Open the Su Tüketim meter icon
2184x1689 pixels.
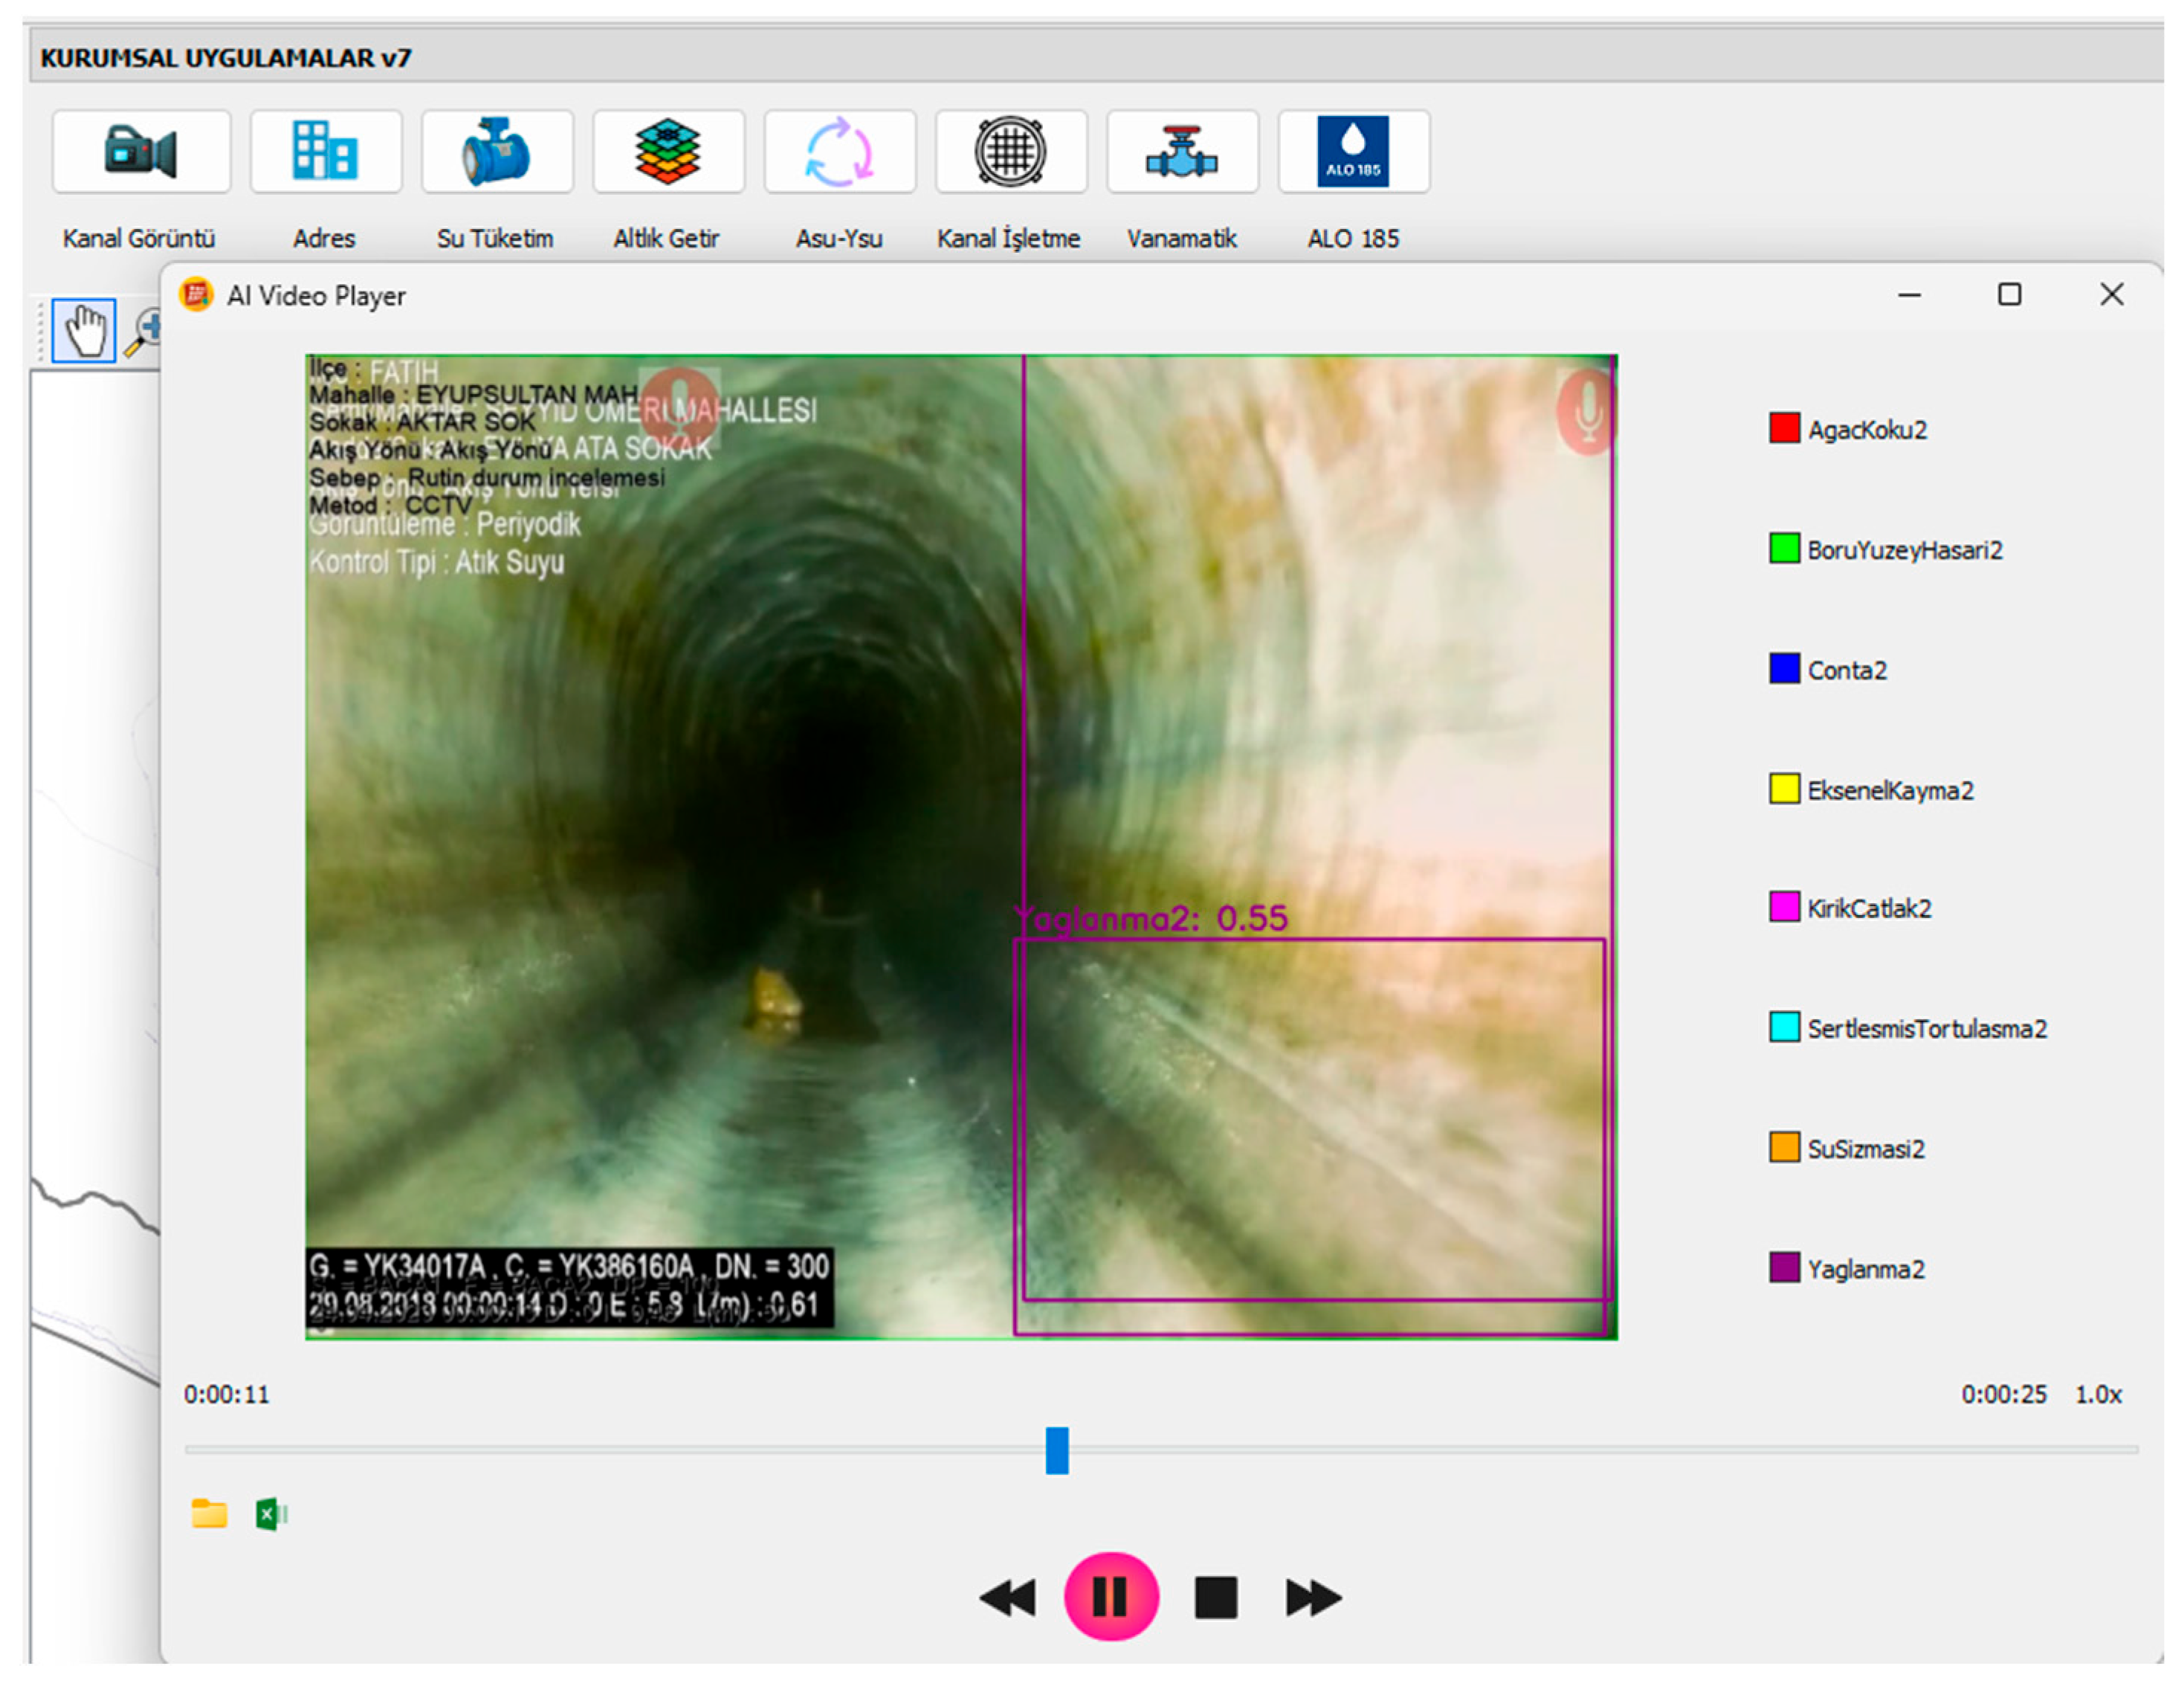coord(497,152)
